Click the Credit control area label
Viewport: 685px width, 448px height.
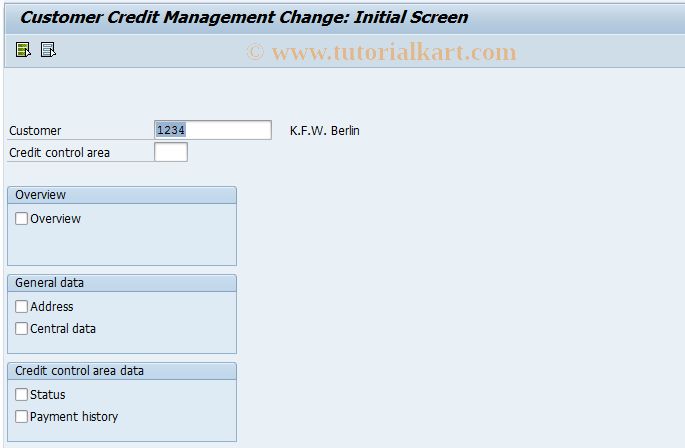59,153
